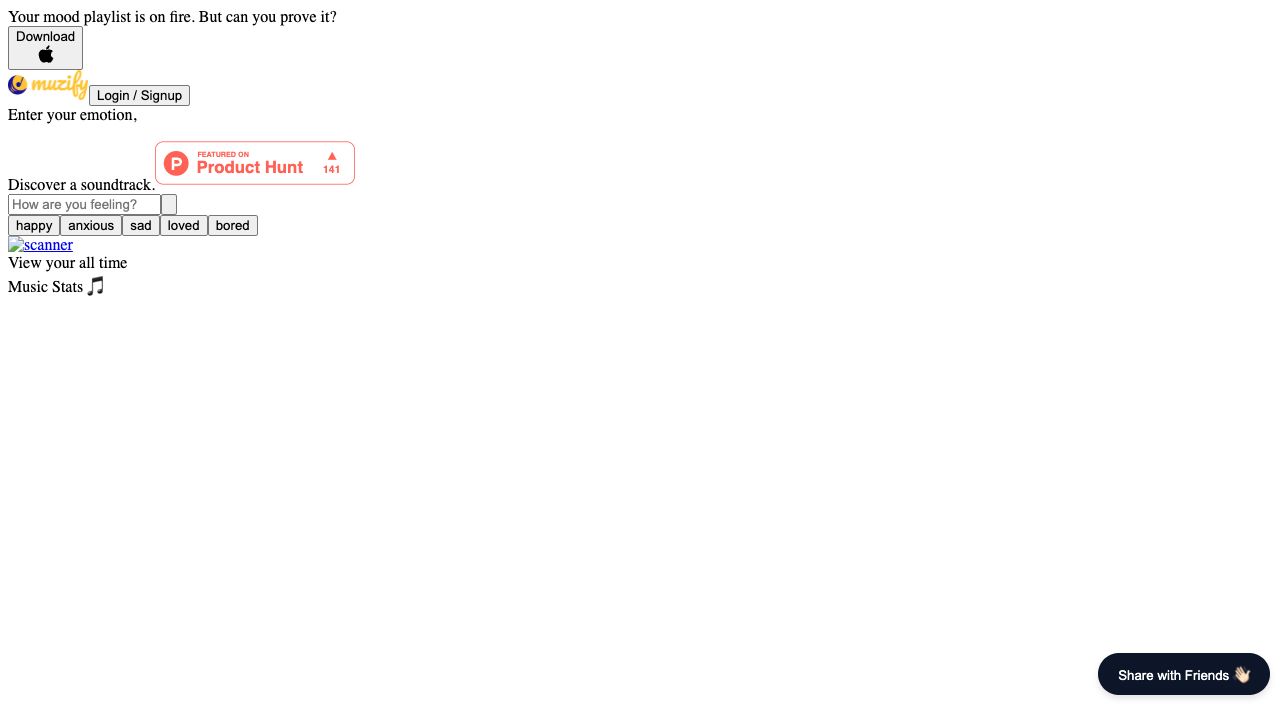Choose the anxious mood button
This screenshot has height=720, width=1280.
[x=91, y=225]
